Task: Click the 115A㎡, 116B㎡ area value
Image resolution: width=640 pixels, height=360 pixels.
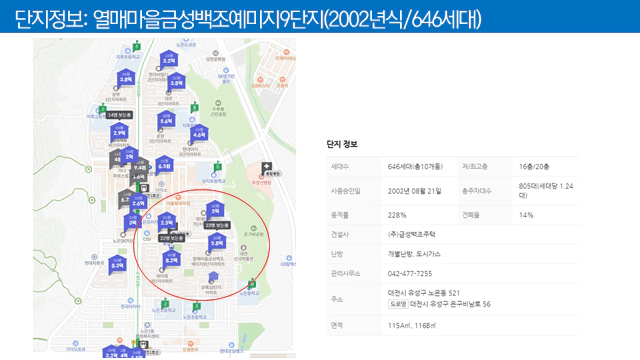Action: point(412,326)
